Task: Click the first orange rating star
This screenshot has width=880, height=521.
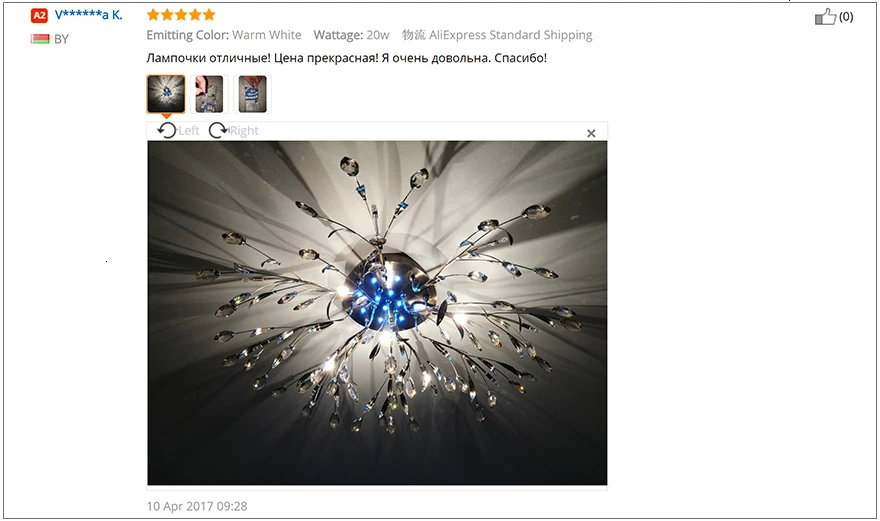Action: [153, 15]
